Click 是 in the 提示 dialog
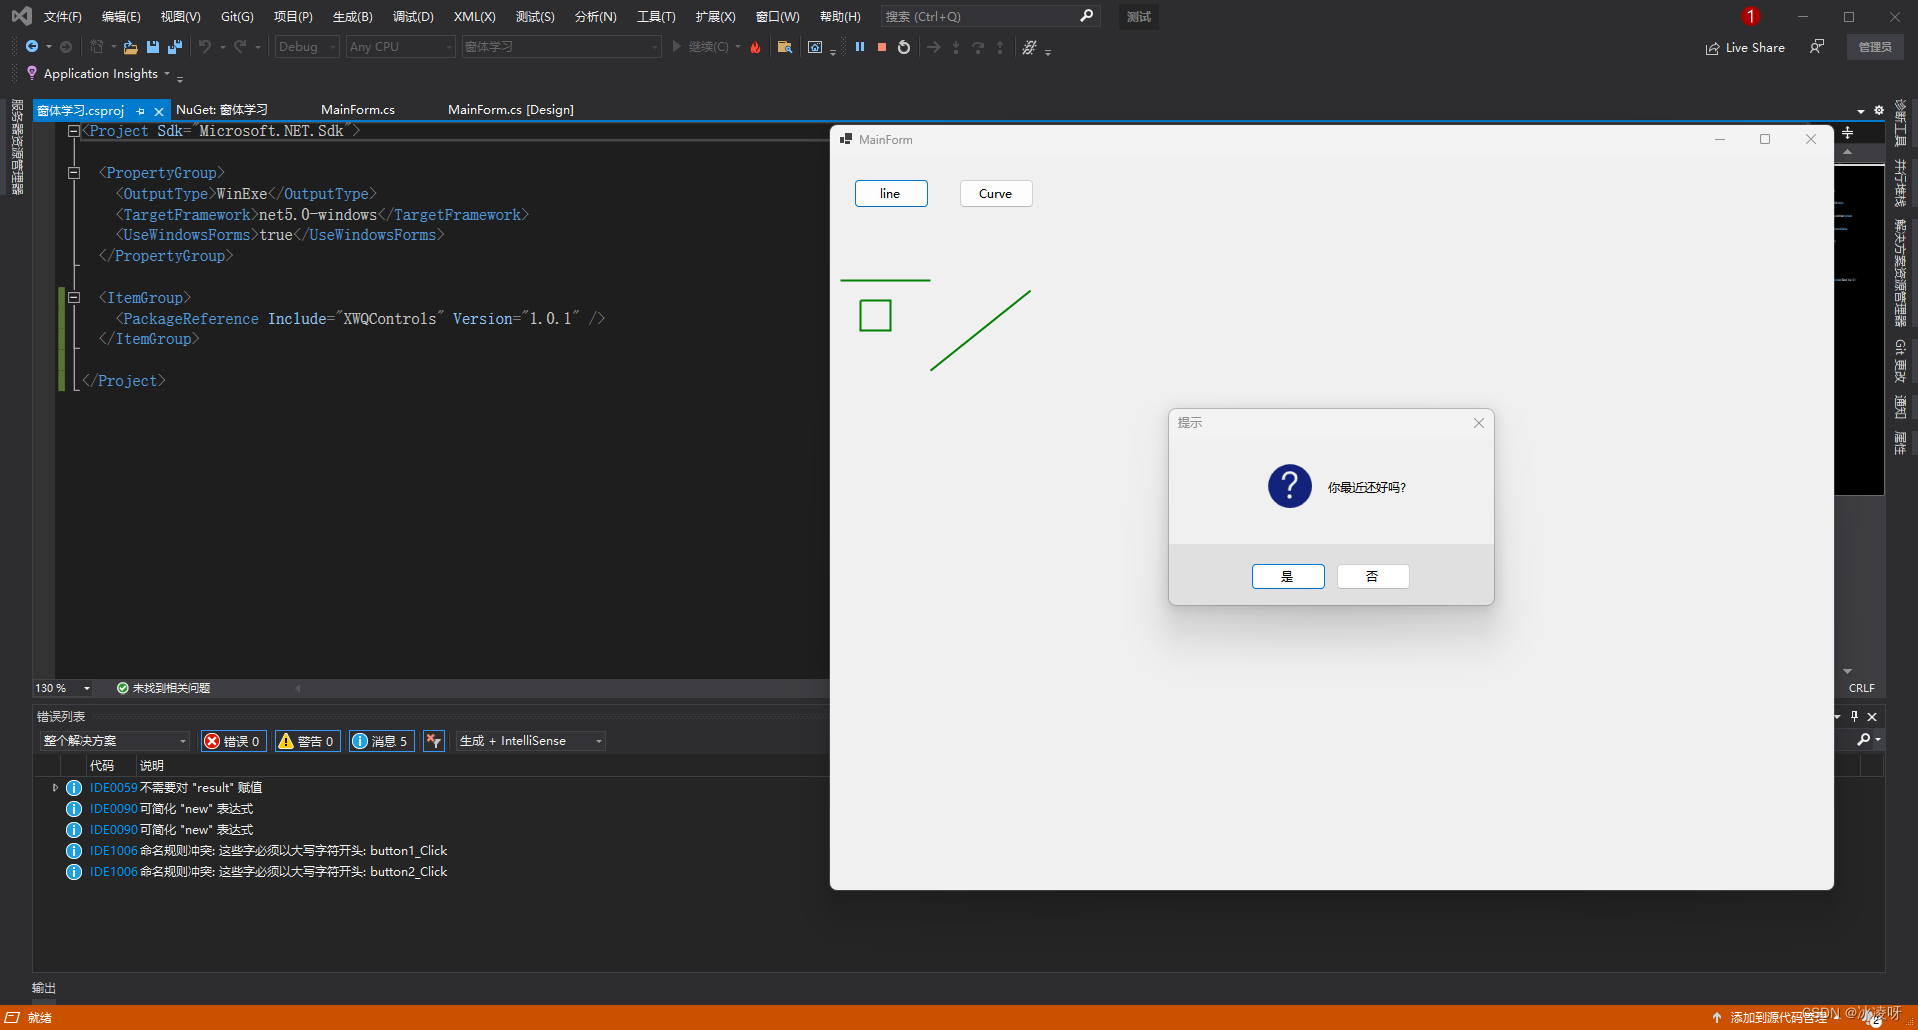Viewport: 1918px width, 1030px height. click(1288, 576)
